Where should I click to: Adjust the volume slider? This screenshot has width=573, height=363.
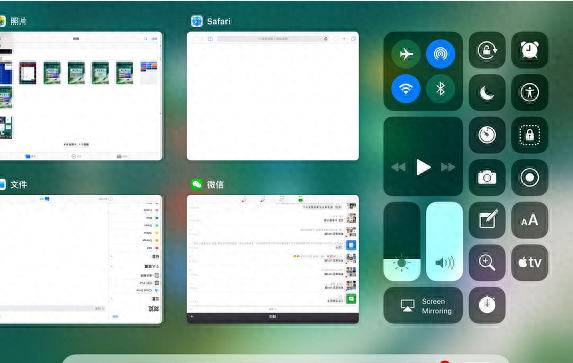point(444,241)
